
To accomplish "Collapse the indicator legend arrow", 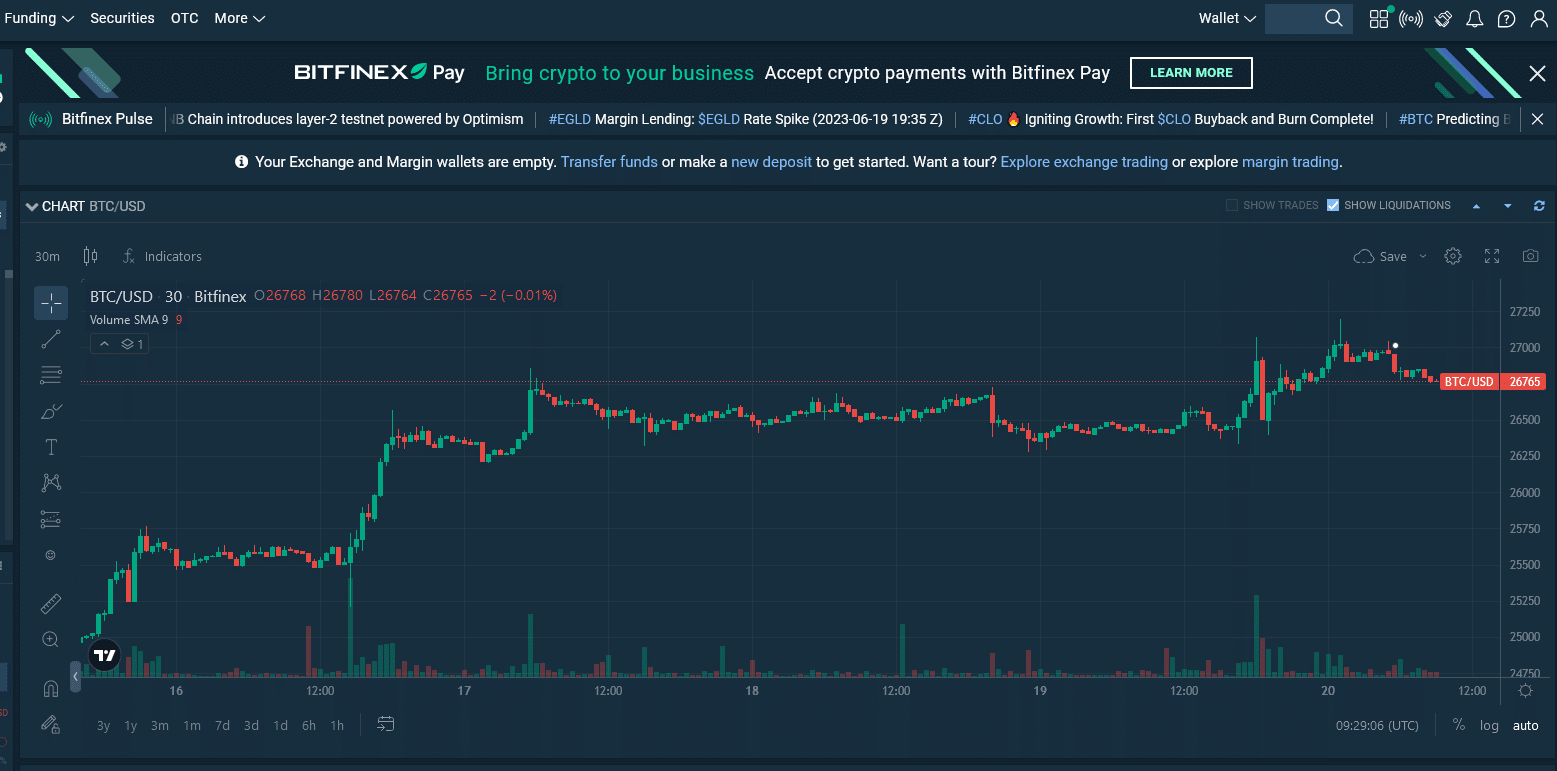I will [x=105, y=344].
